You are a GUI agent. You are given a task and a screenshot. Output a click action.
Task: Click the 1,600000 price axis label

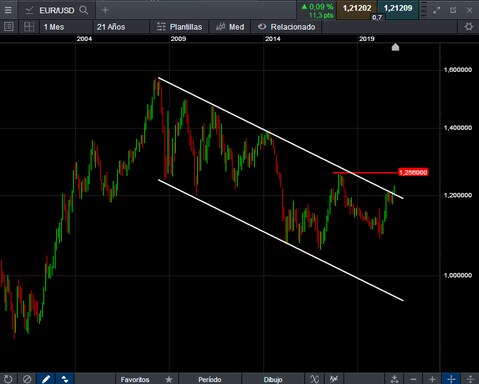point(458,70)
